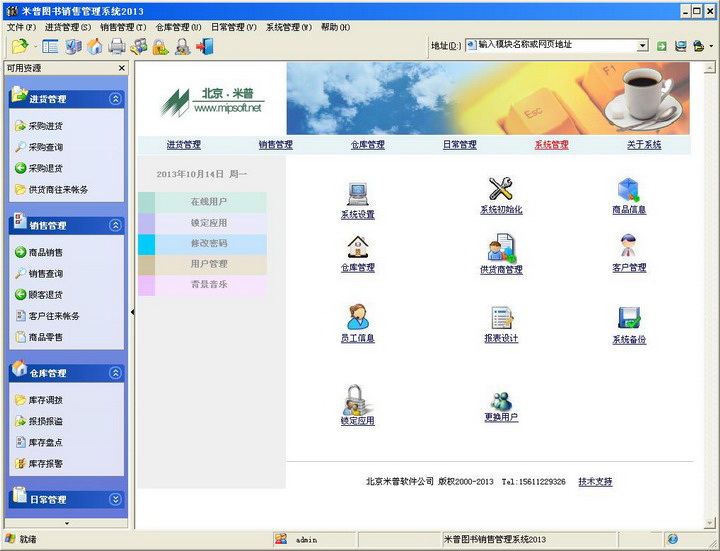Viewport: 720px width, 551px height.
Task: Open 采购进货 in the sidebar
Action: 39,126
